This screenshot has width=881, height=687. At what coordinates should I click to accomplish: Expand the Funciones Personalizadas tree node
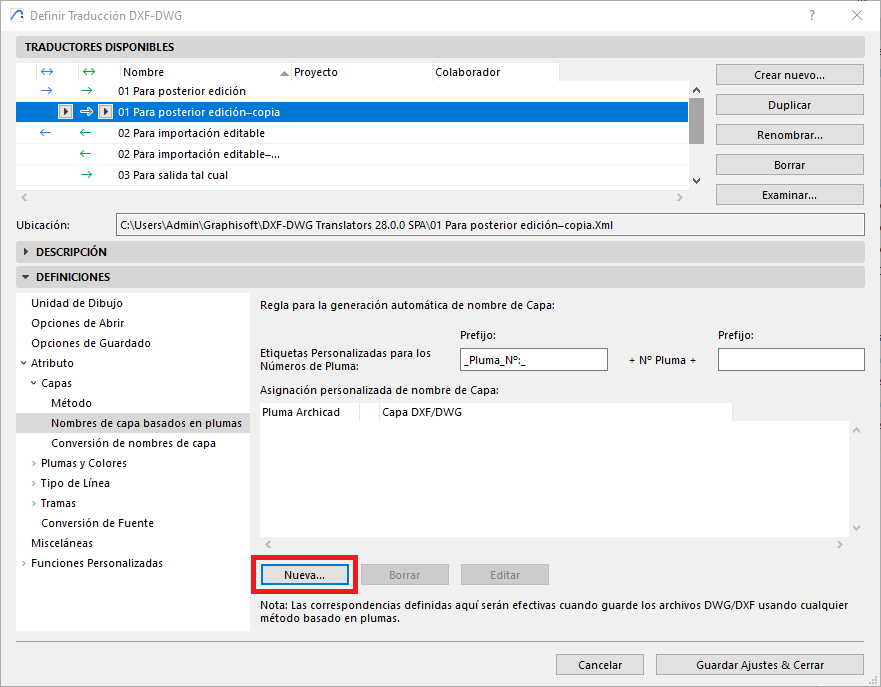point(24,563)
